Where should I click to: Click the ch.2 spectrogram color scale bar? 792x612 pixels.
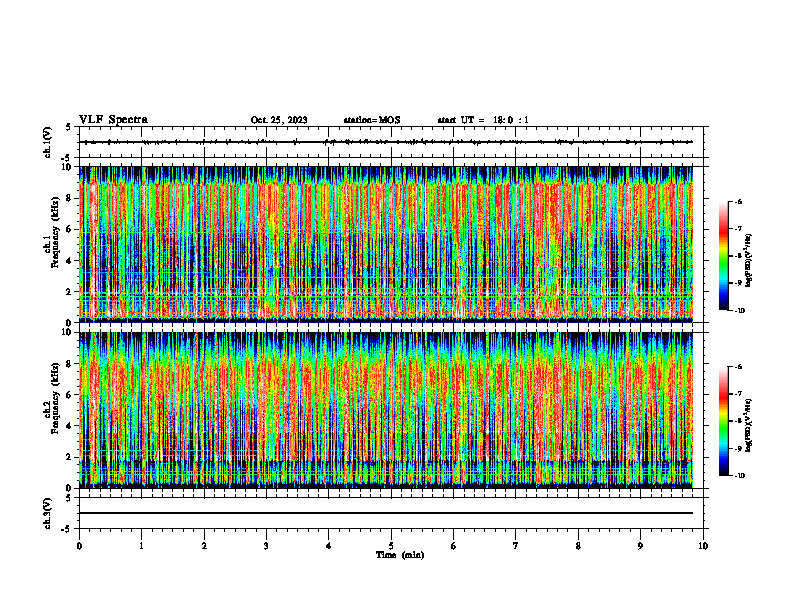pyautogui.click(x=723, y=421)
